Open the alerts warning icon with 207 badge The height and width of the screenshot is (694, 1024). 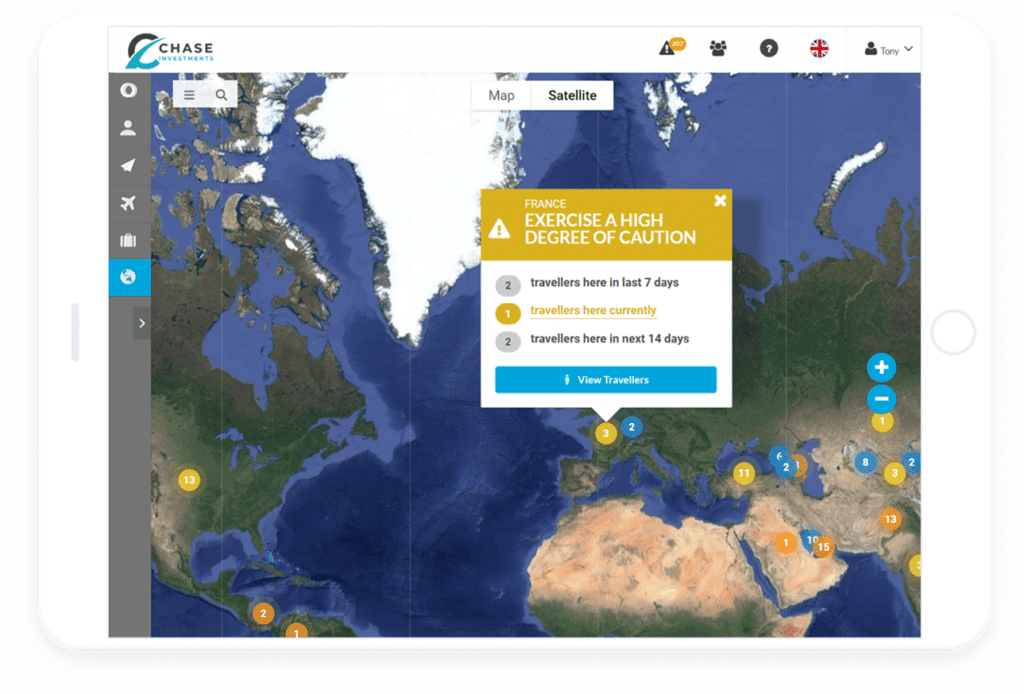click(667, 48)
